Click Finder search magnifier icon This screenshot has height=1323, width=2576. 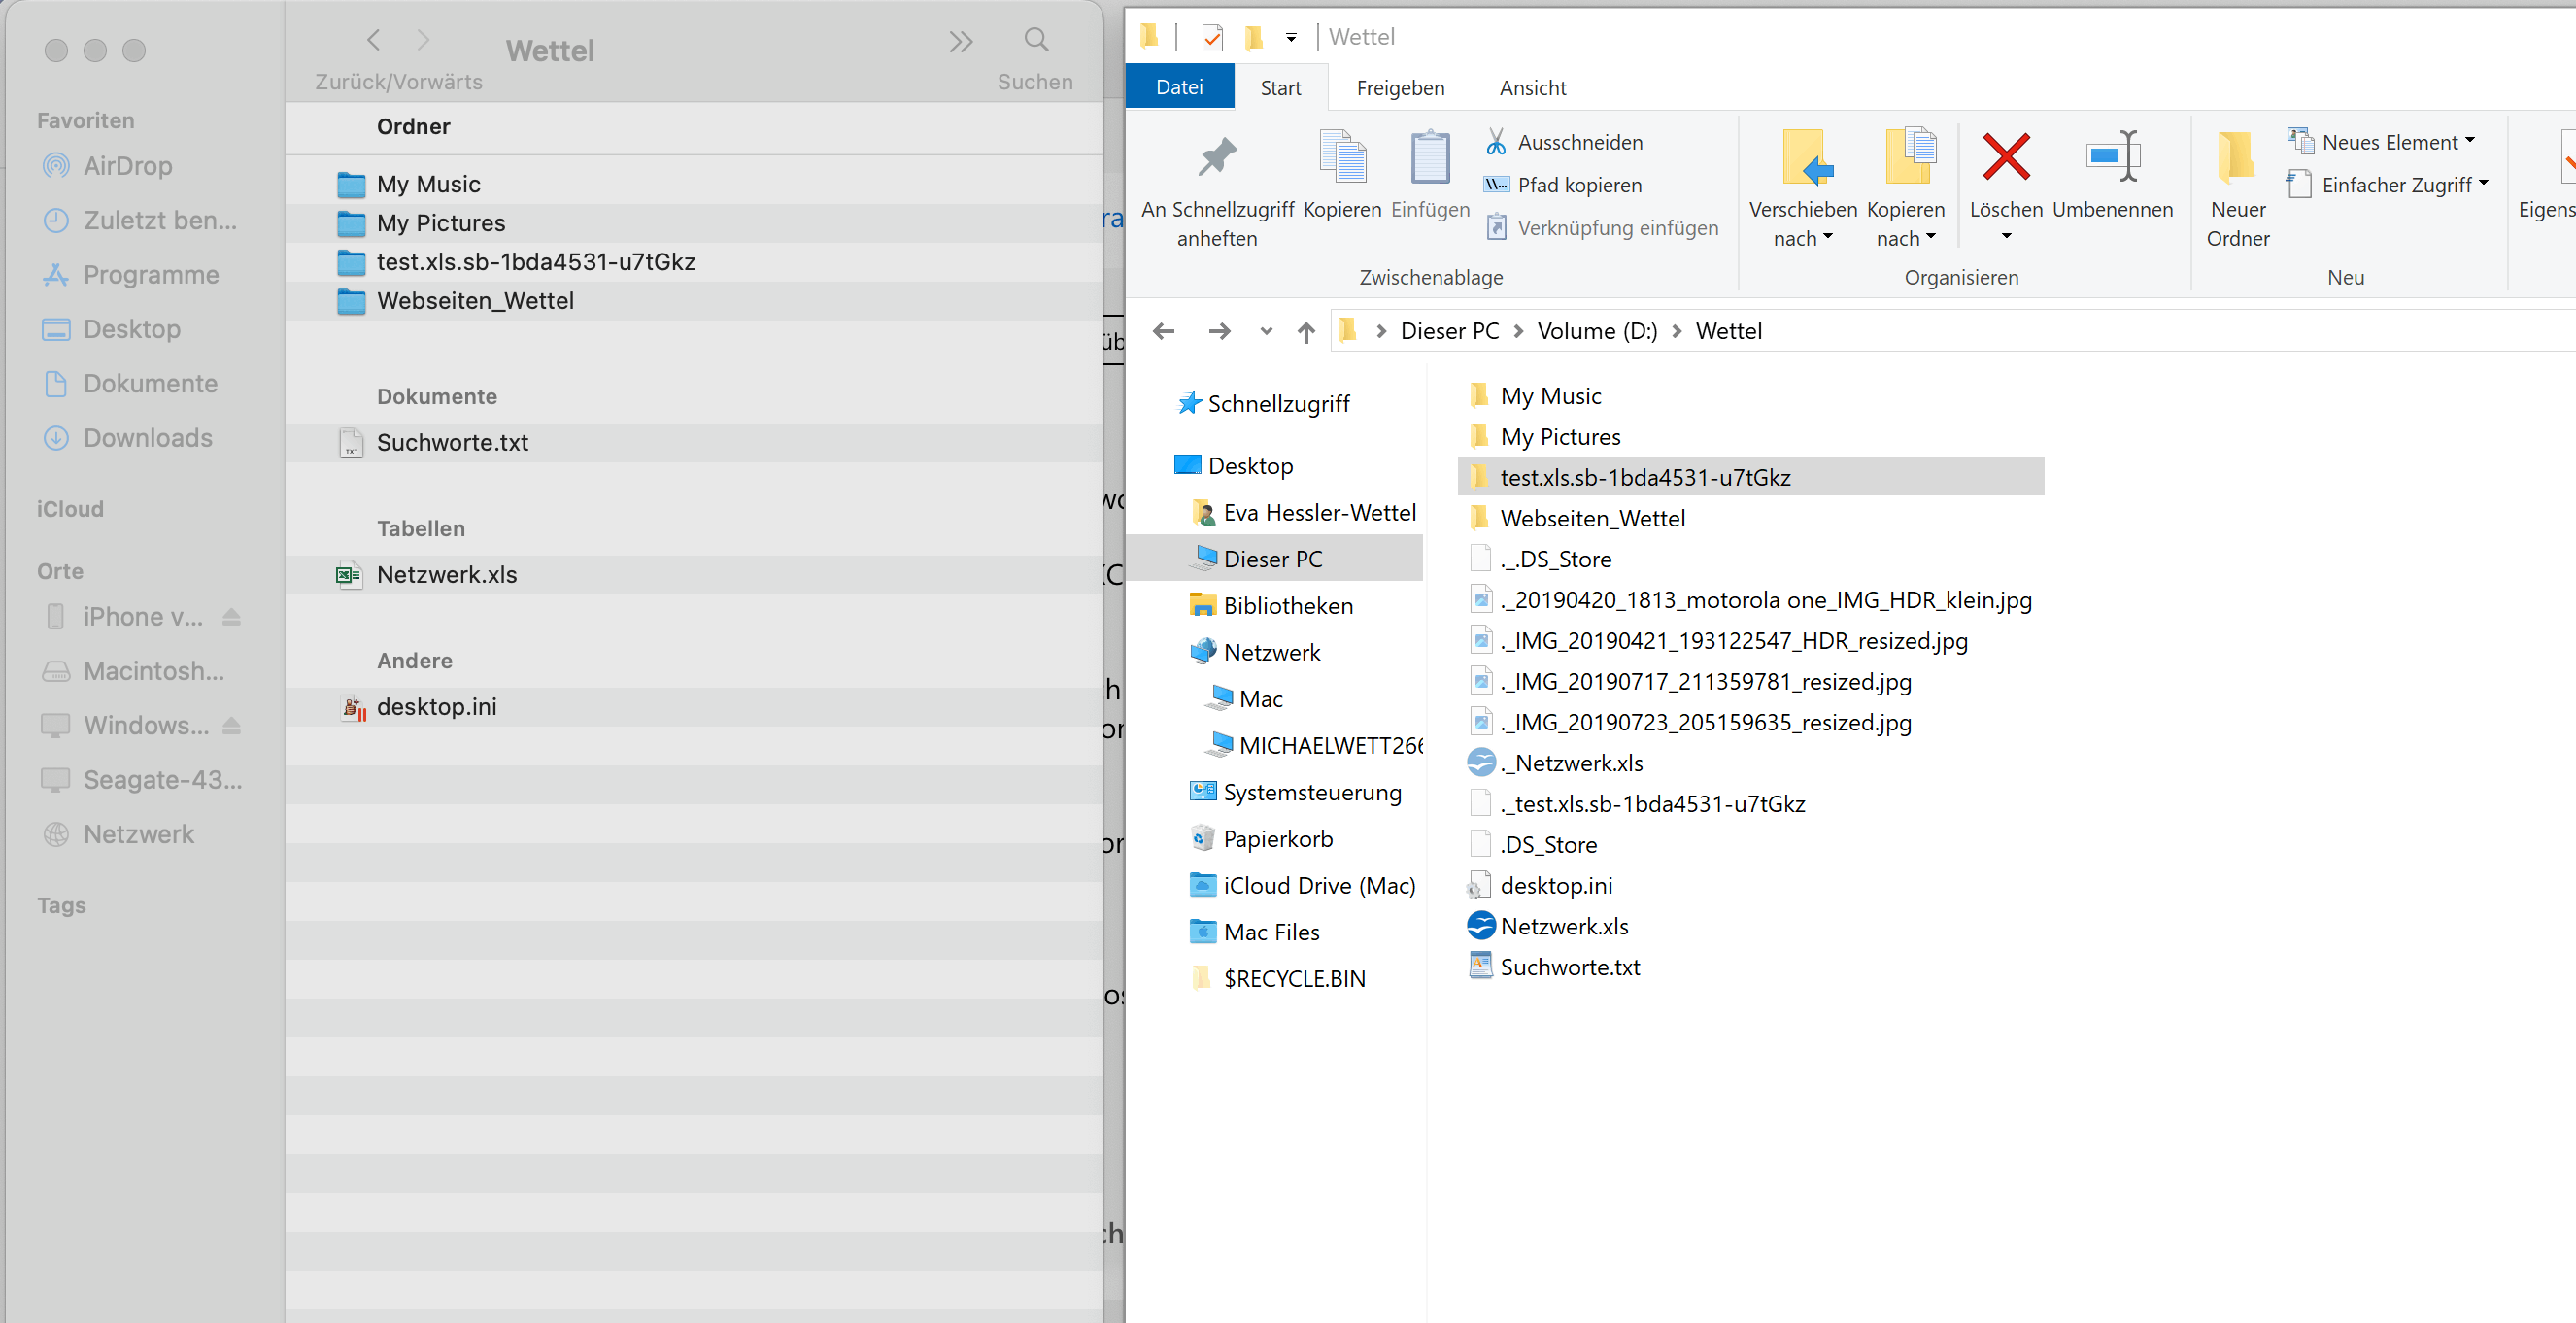pyautogui.click(x=1036, y=40)
